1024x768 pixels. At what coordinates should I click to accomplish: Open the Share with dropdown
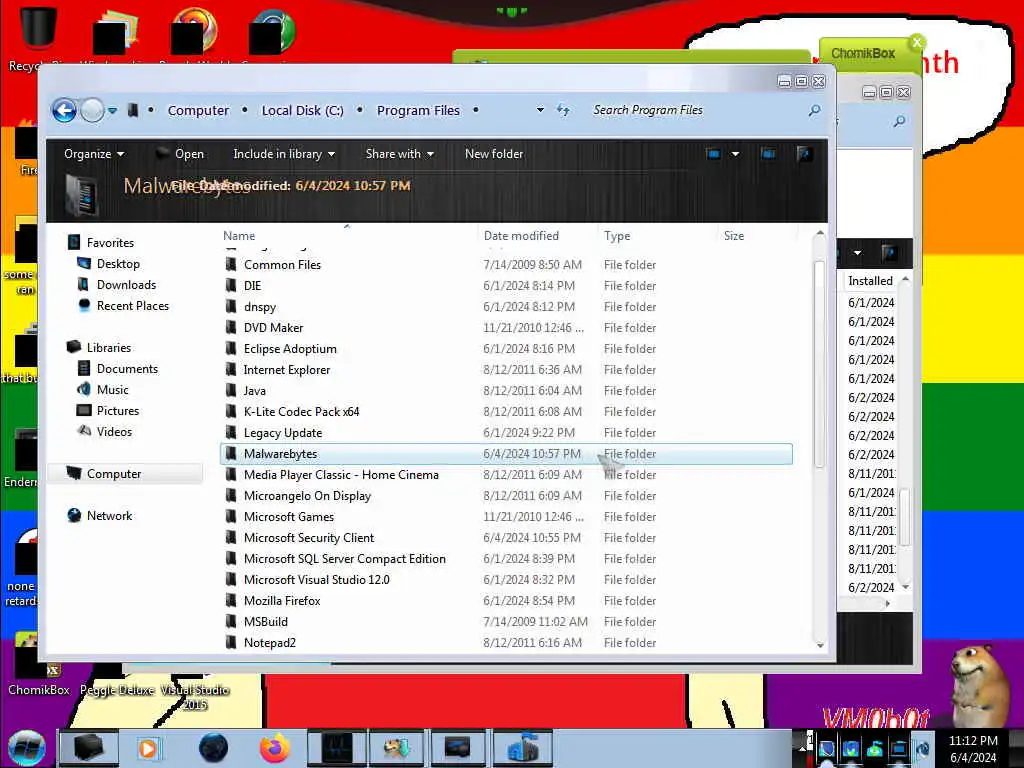pos(400,154)
